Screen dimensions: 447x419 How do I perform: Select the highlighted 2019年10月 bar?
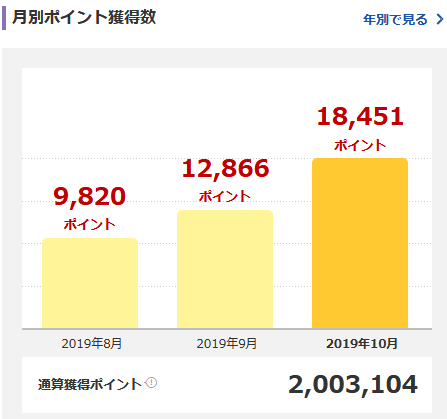(360, 243)
